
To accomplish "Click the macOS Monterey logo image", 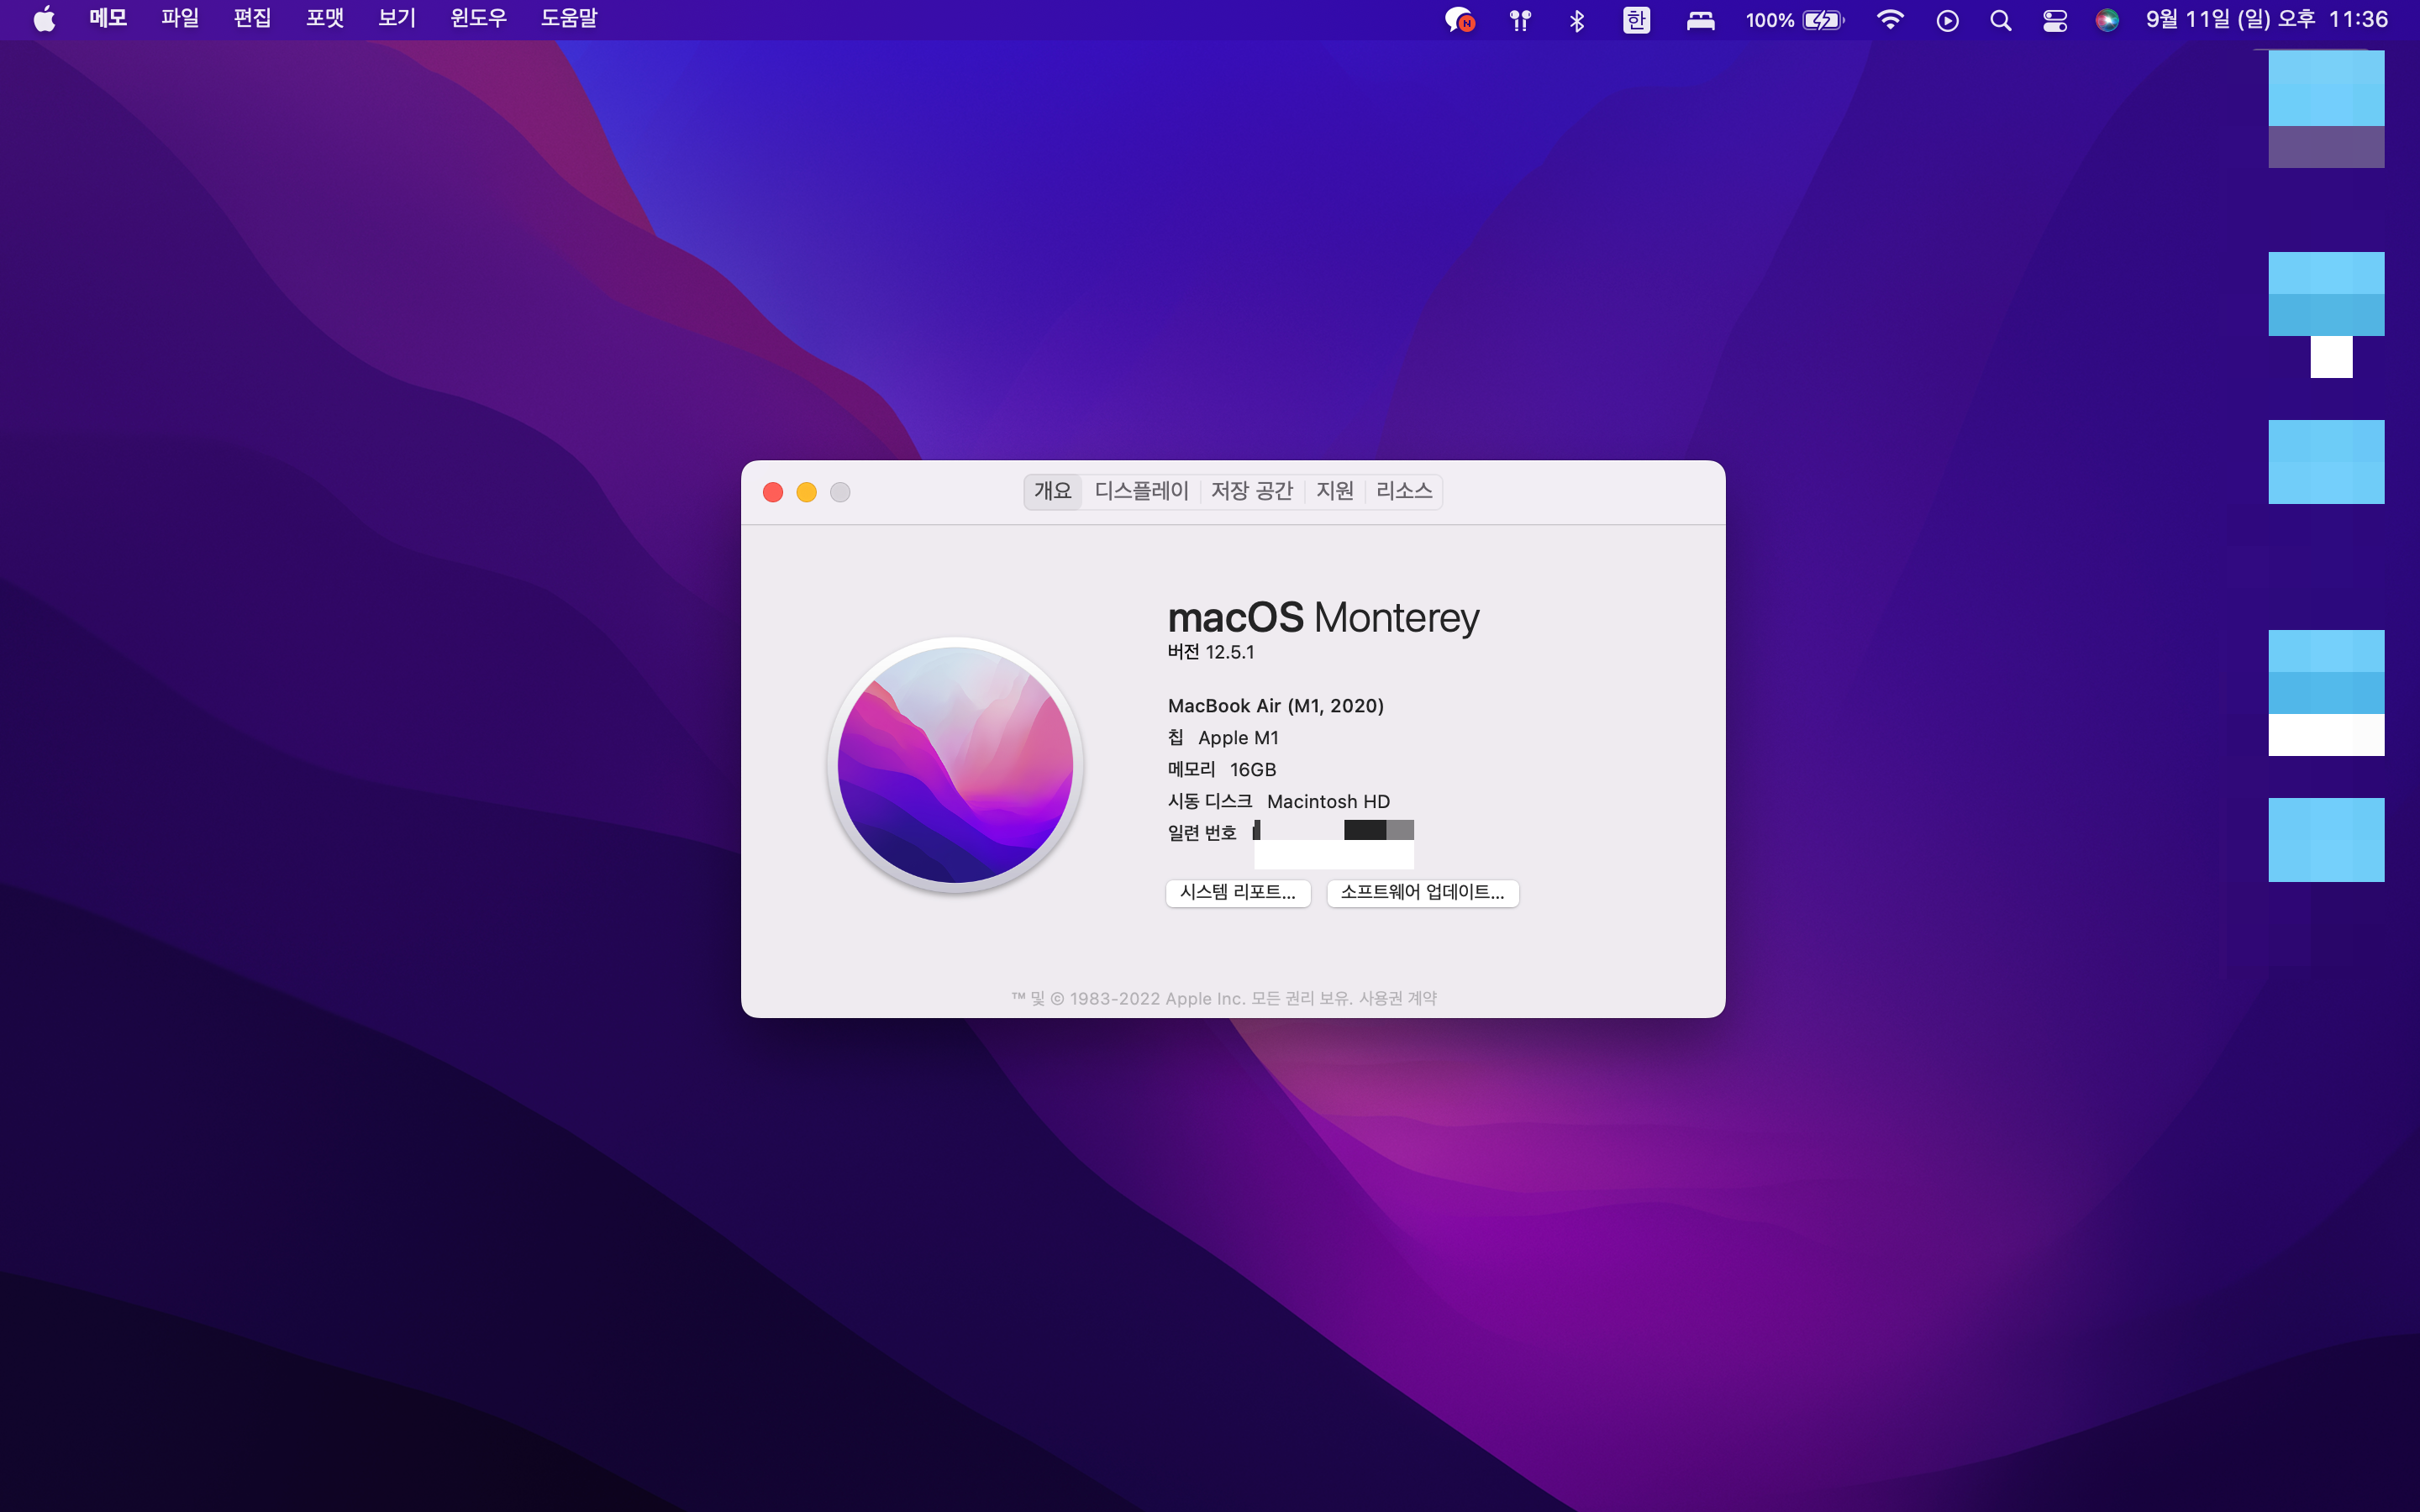I will tap(955, 765).
